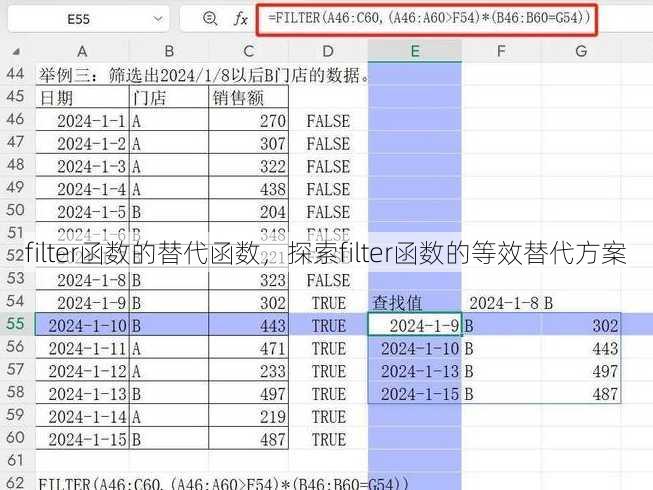Select column C header
653x490 pixels.
pyautogui.click(x=249, y=51)
